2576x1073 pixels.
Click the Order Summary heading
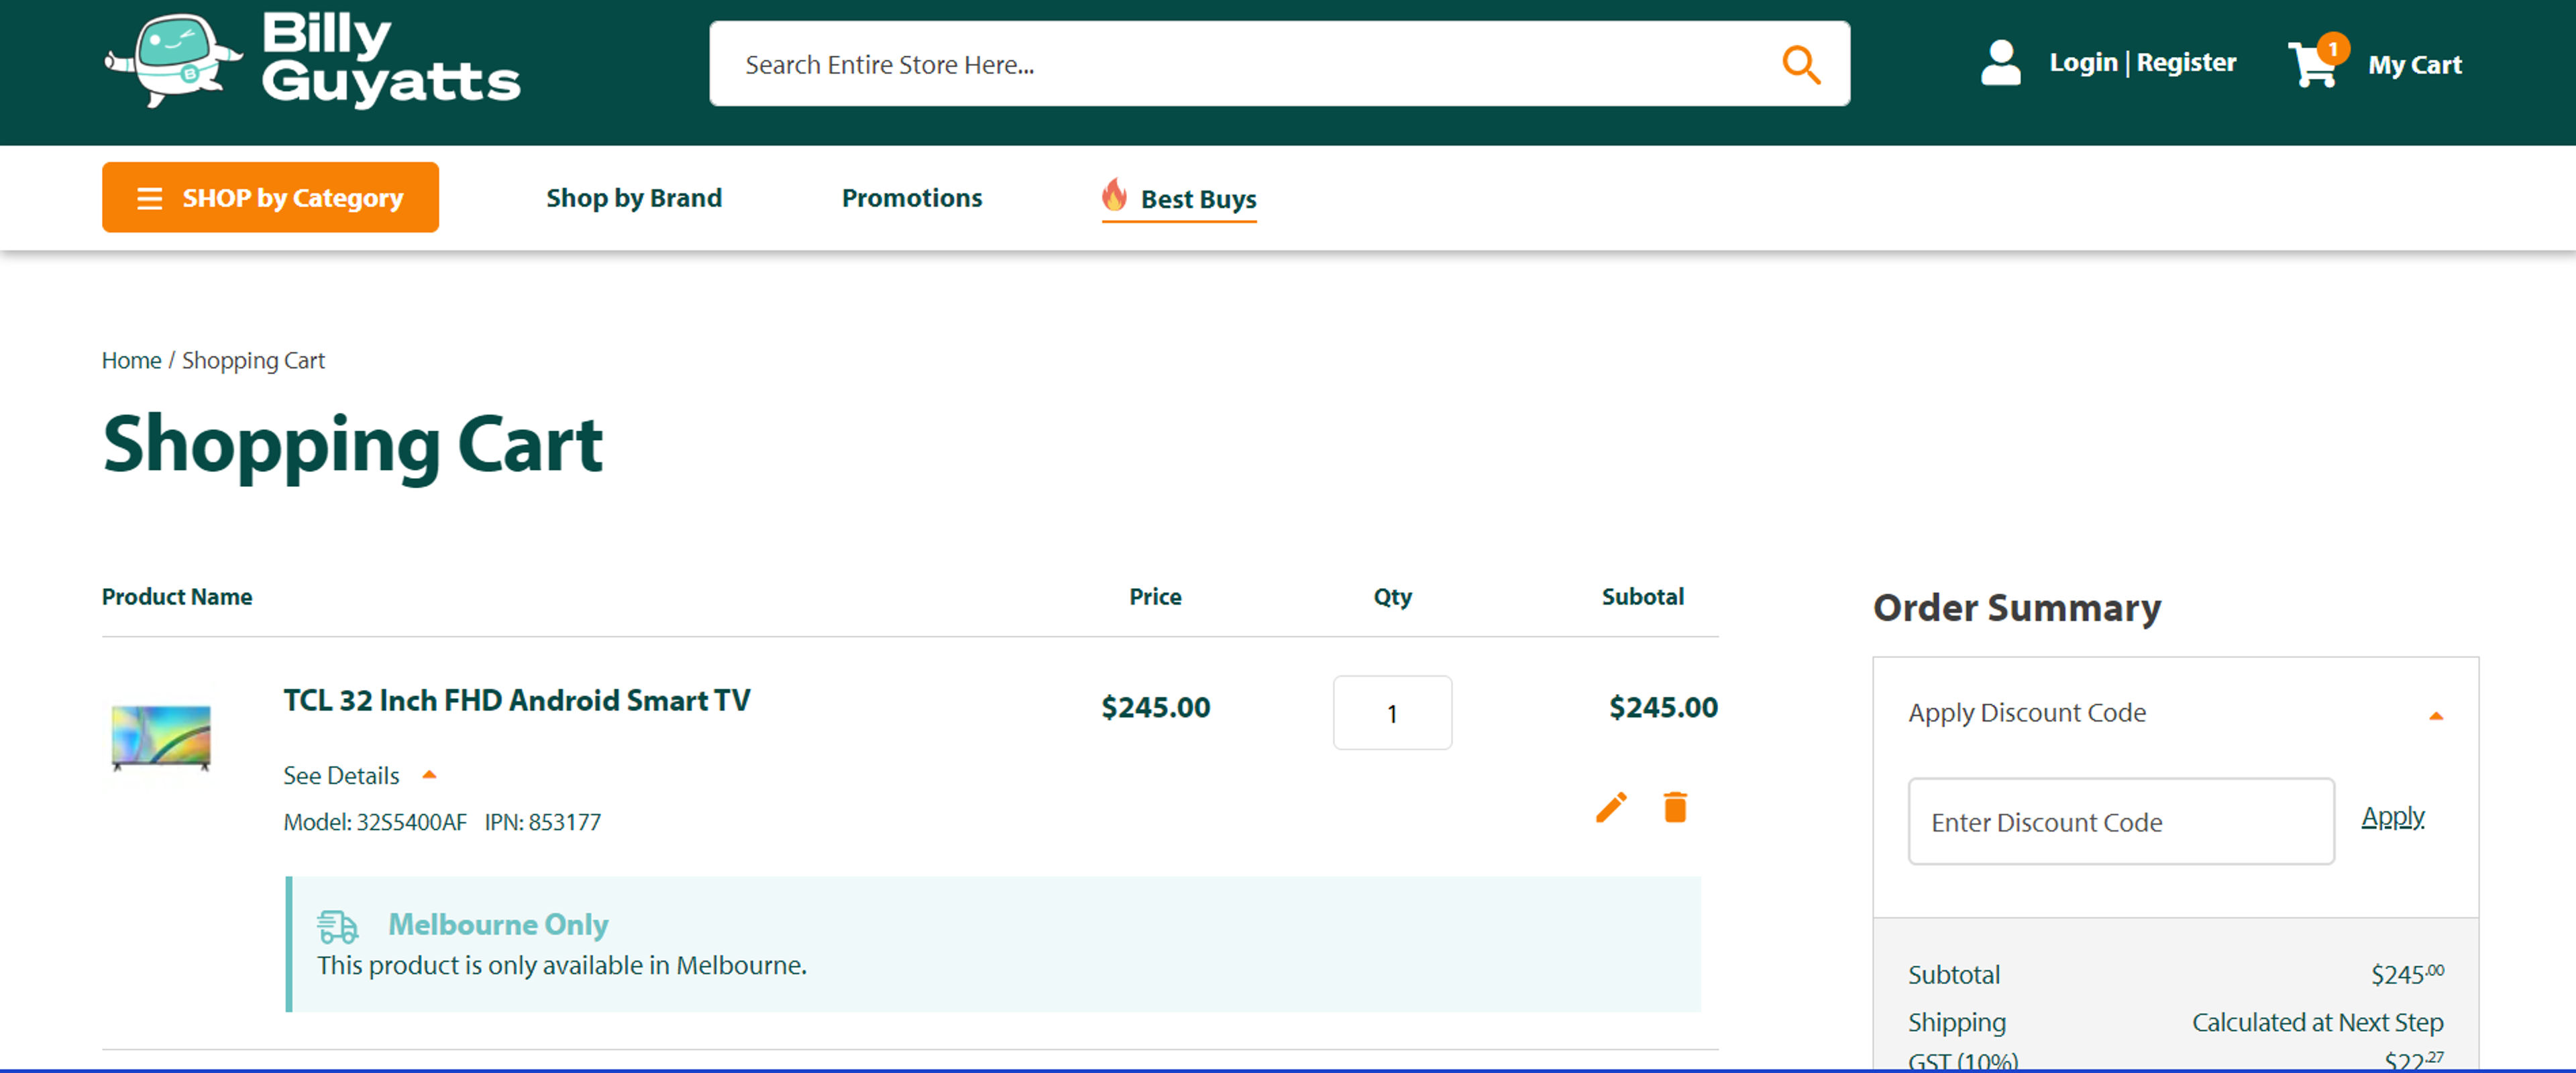[2017, 608]
